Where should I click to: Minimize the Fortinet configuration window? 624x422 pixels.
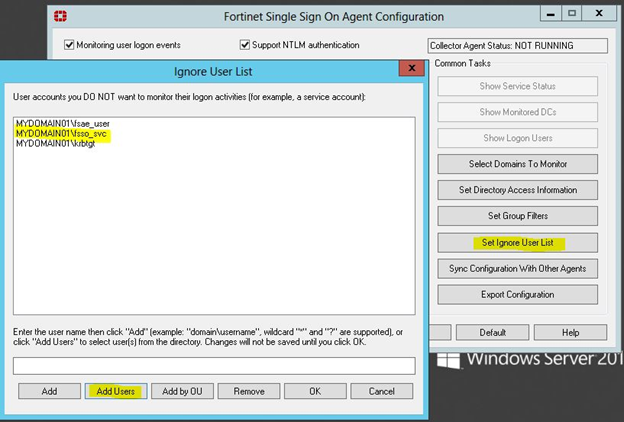click(551, 14)
